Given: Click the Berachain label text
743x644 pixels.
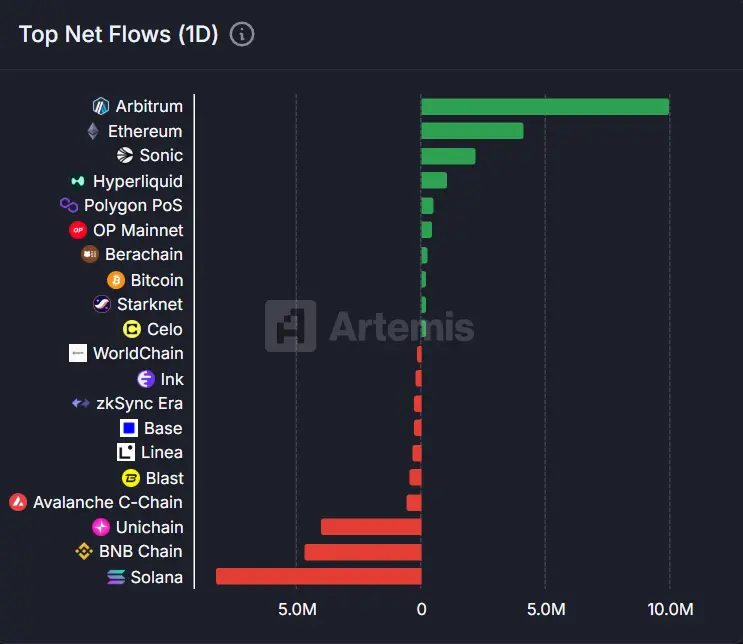Looking at the screenshot, I should pos(144,254).
